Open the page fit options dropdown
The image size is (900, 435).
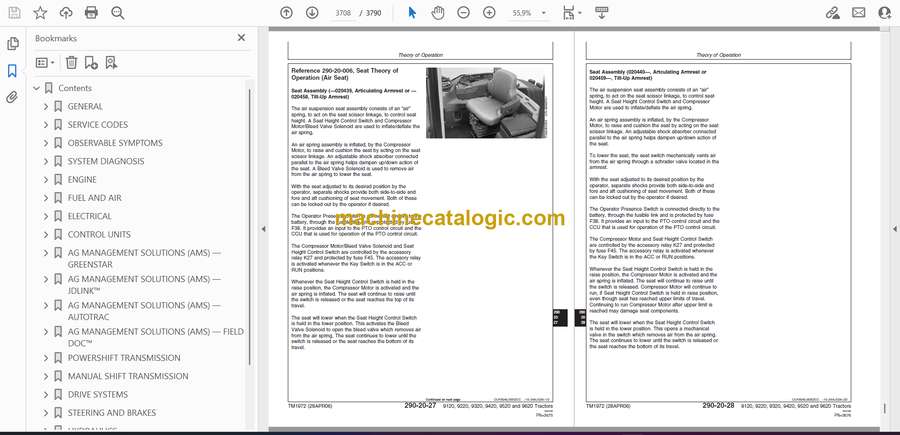[x=572, y=13]
